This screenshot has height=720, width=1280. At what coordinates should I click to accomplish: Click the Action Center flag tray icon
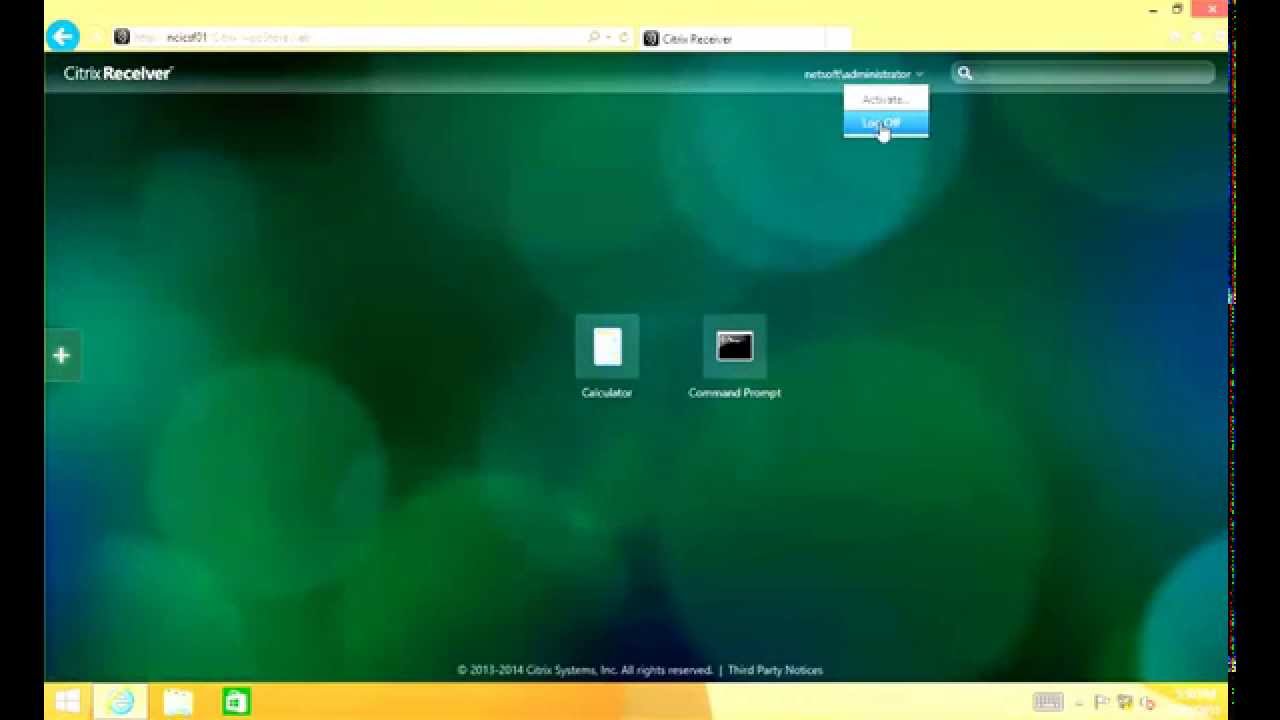pos(1101,702)
